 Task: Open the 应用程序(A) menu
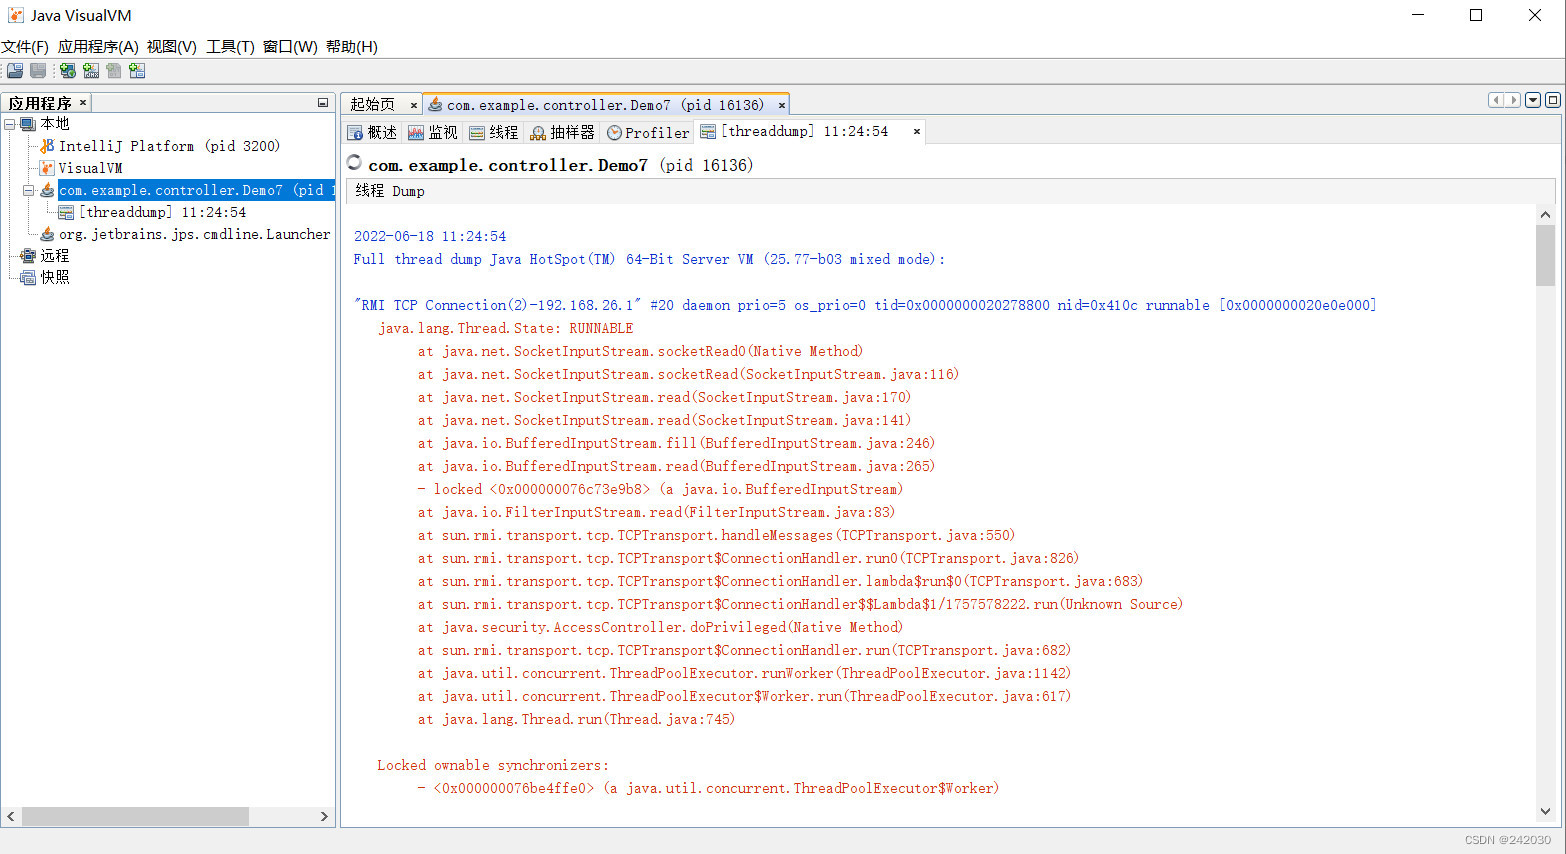[x=98, y=47]
